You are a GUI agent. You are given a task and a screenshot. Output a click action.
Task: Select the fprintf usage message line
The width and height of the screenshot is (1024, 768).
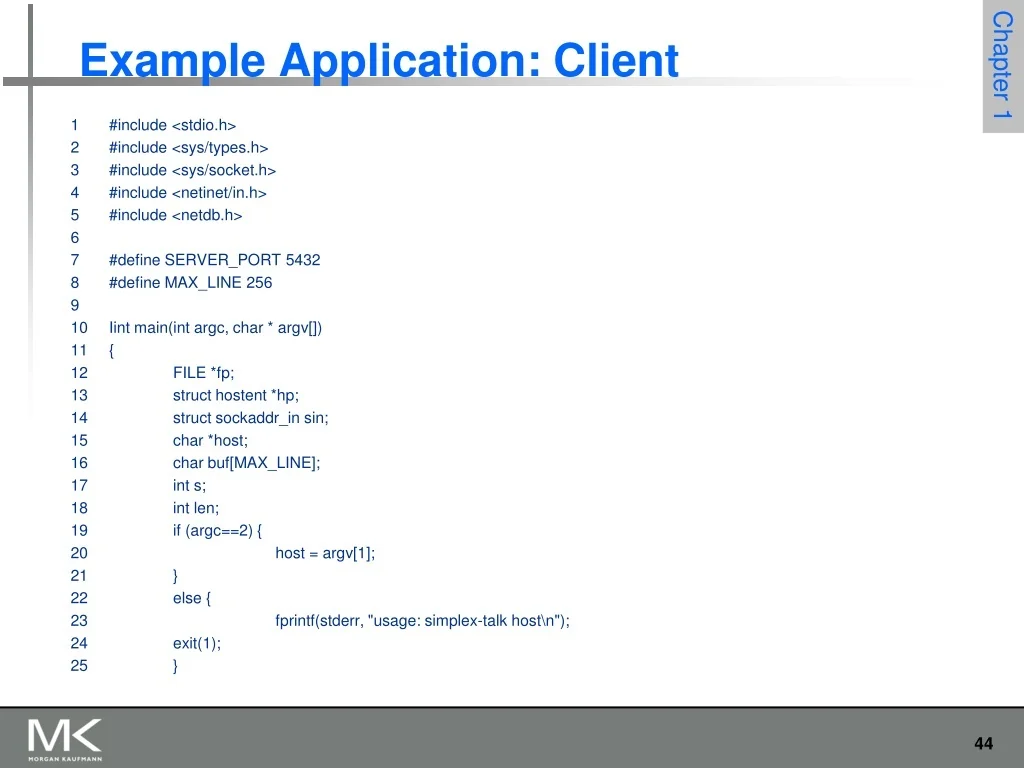coord(422,621)
